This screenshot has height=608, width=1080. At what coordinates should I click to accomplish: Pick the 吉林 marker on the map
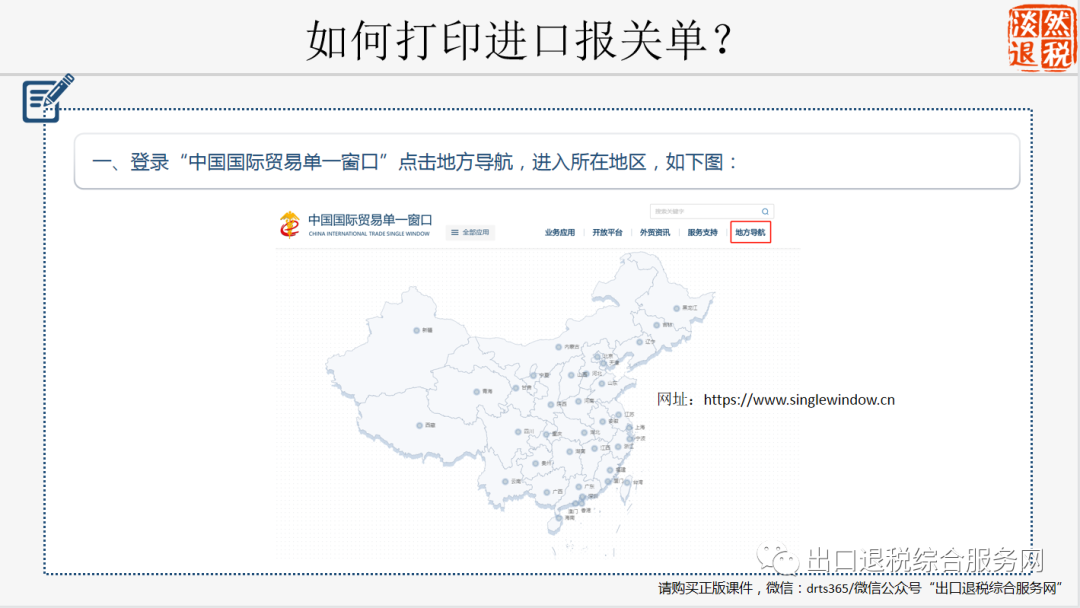click(657, 325)
